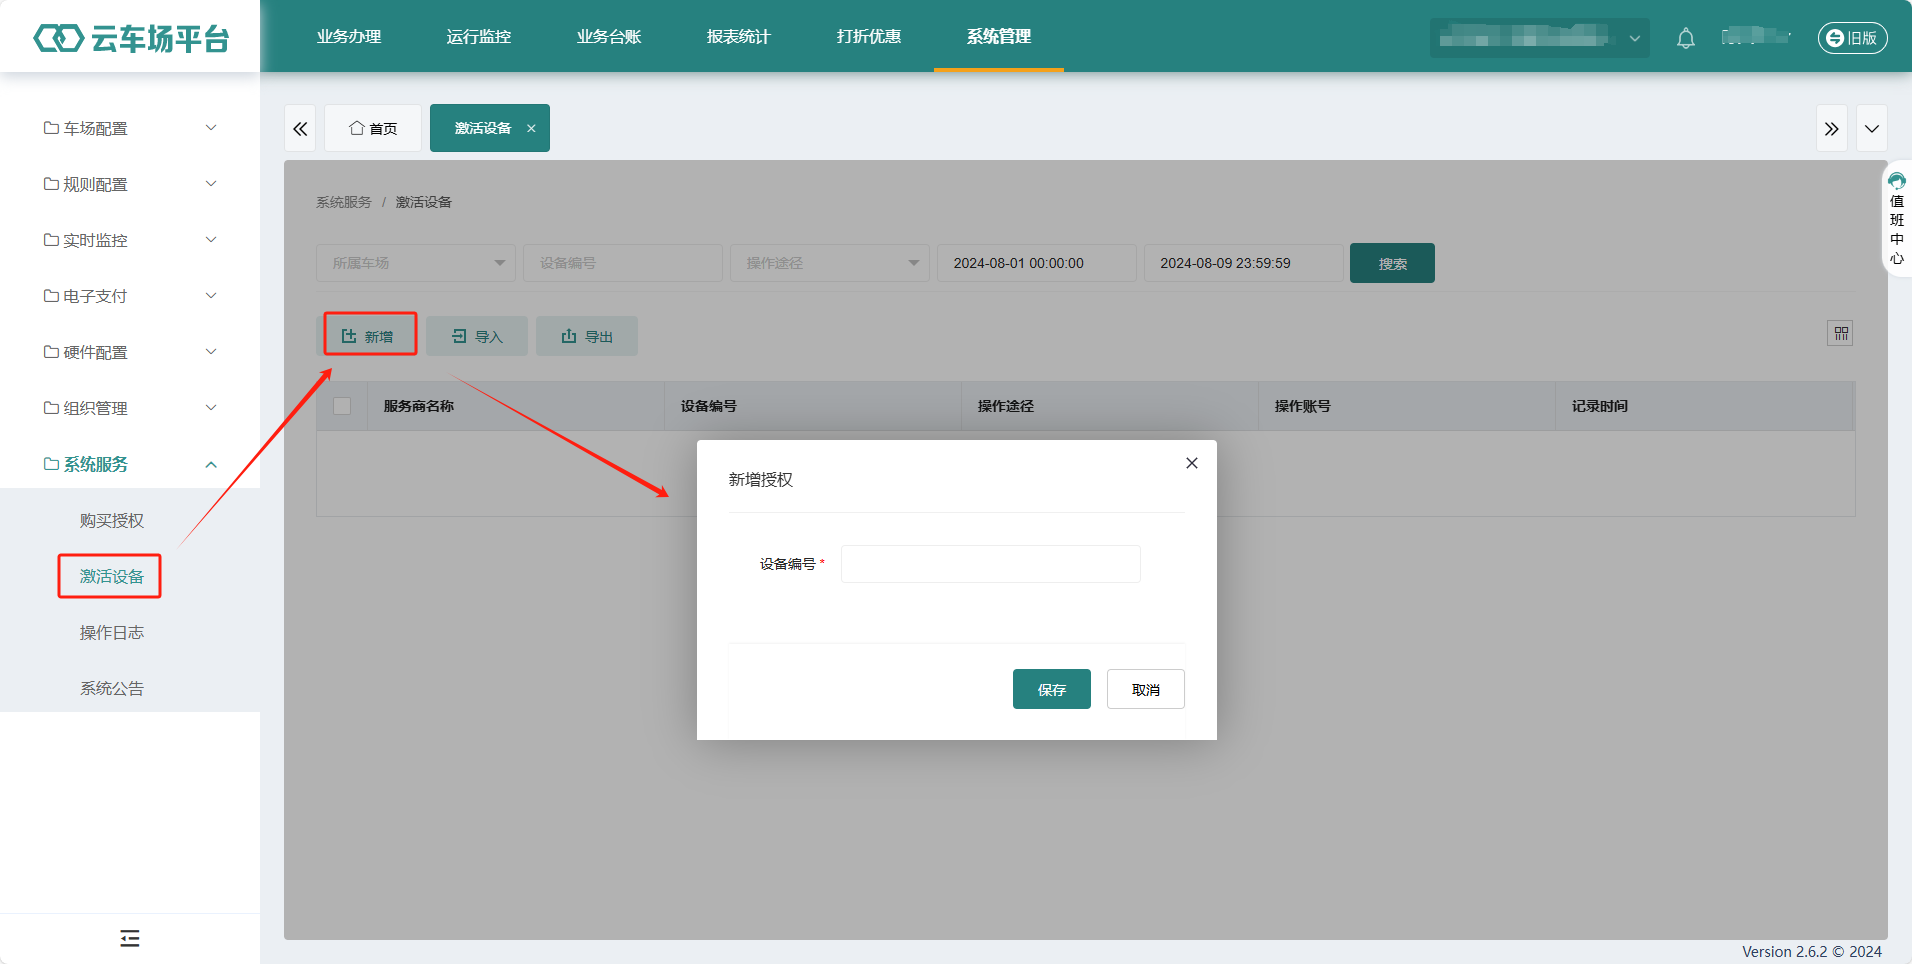Click end date 2024-08-09 23:59:59 field
Image resolution: width=1912 pixels, height=964 pixels.
pyautogui.click(x=1244, y=263)
